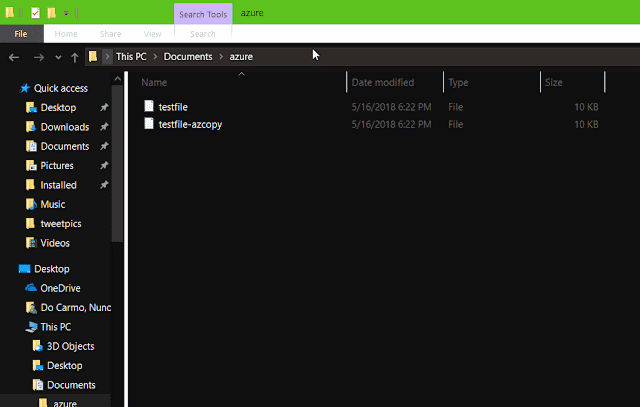This screenshot has width=640, height=407.
Task: Click the address bar folder icon
Action: pos(93,56)
